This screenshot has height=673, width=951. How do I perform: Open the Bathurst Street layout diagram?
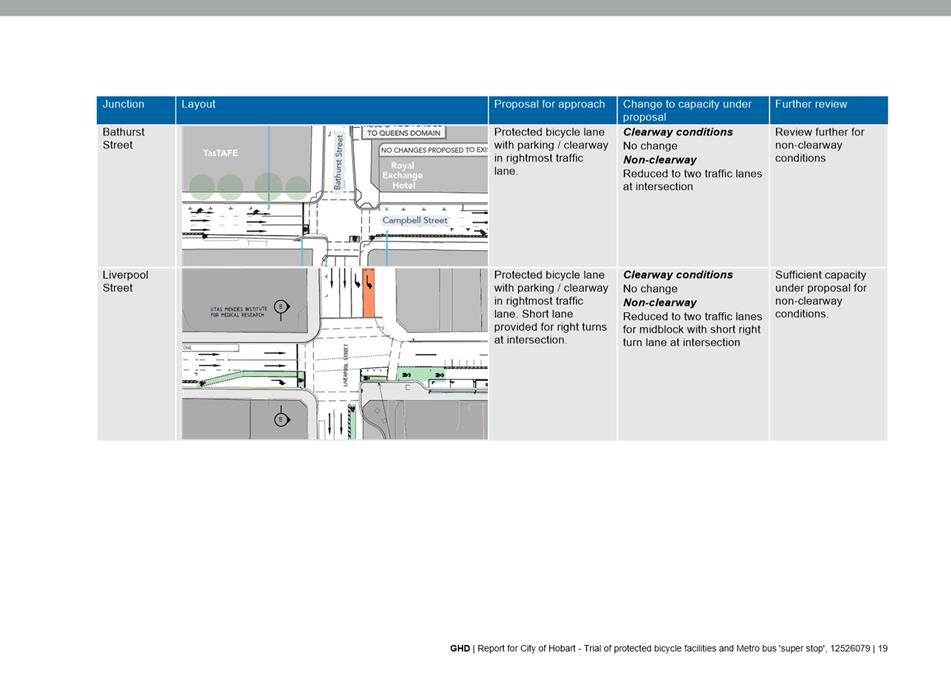coord(335,195)
